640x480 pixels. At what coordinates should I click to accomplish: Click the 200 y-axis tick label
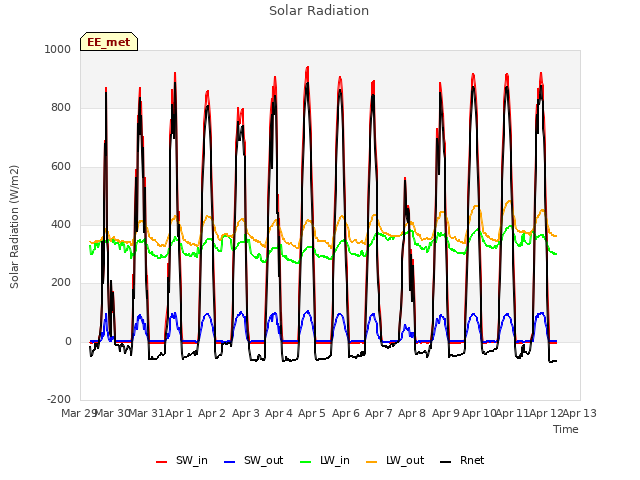(61, 283)
